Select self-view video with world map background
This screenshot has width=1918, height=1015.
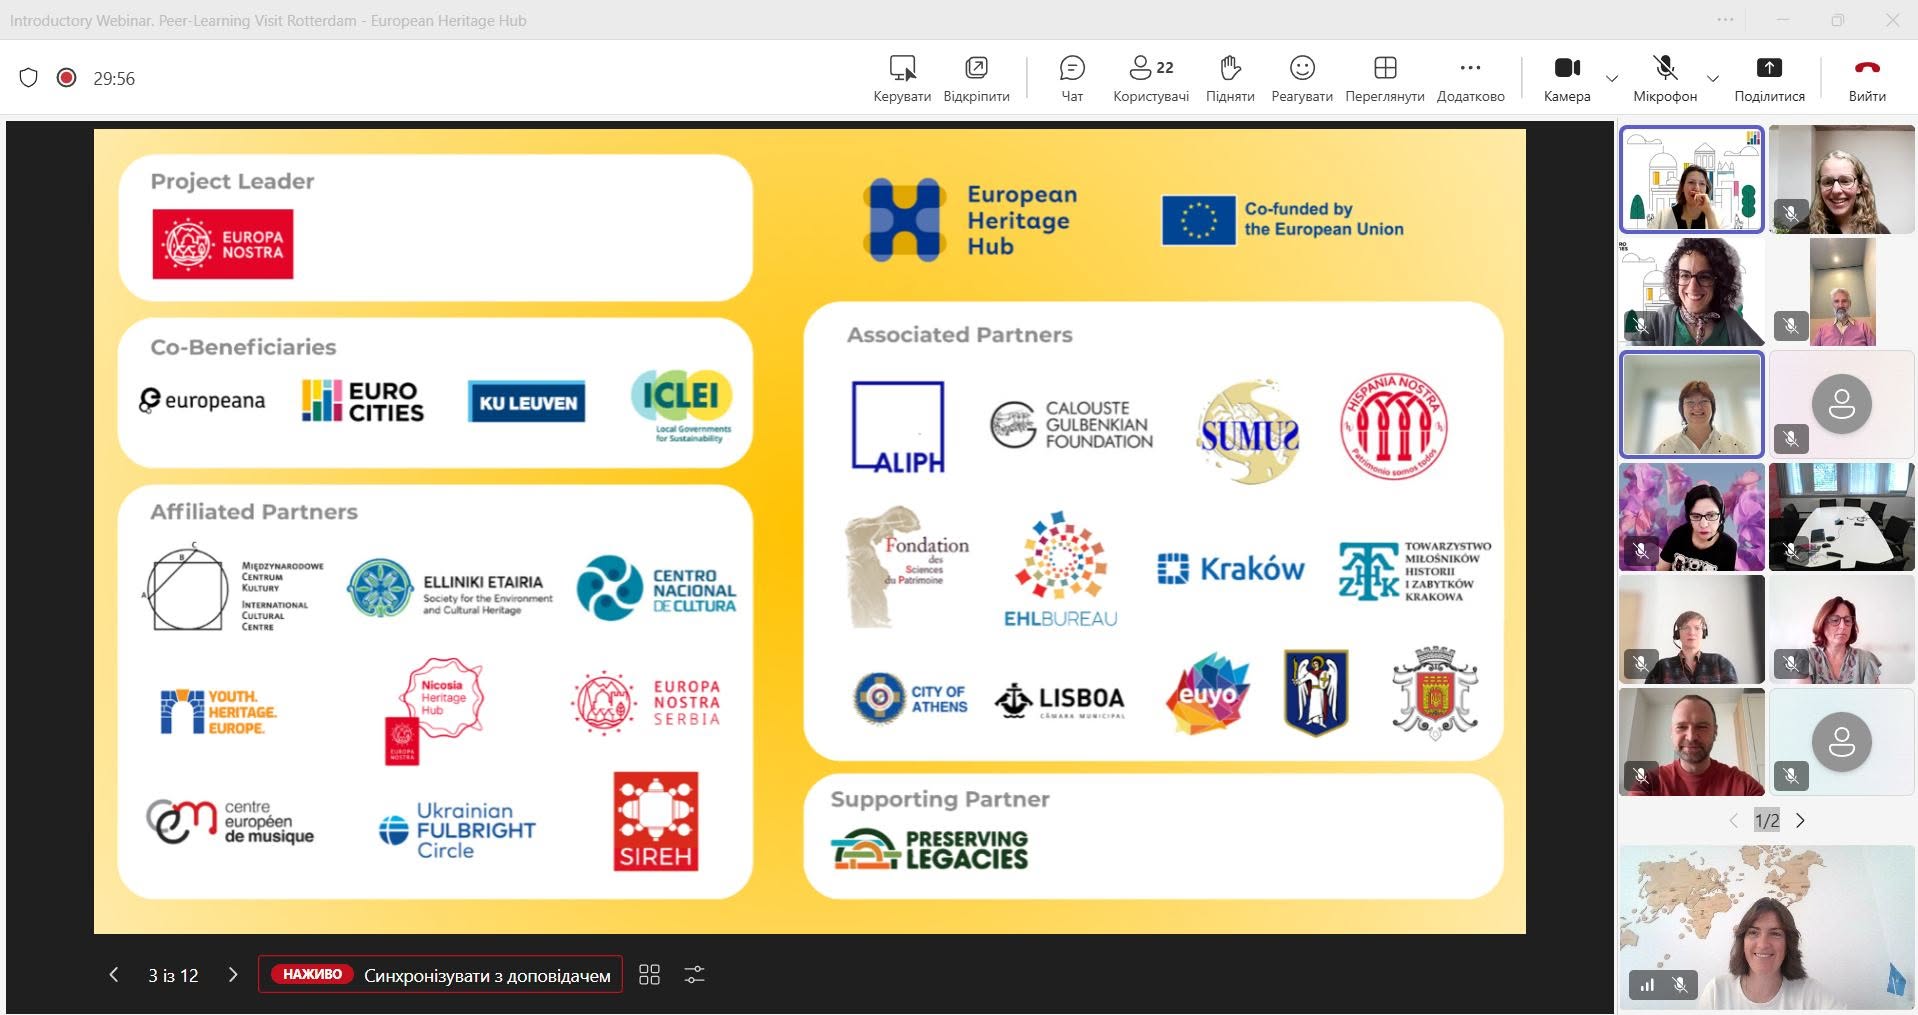(1767, 927)
